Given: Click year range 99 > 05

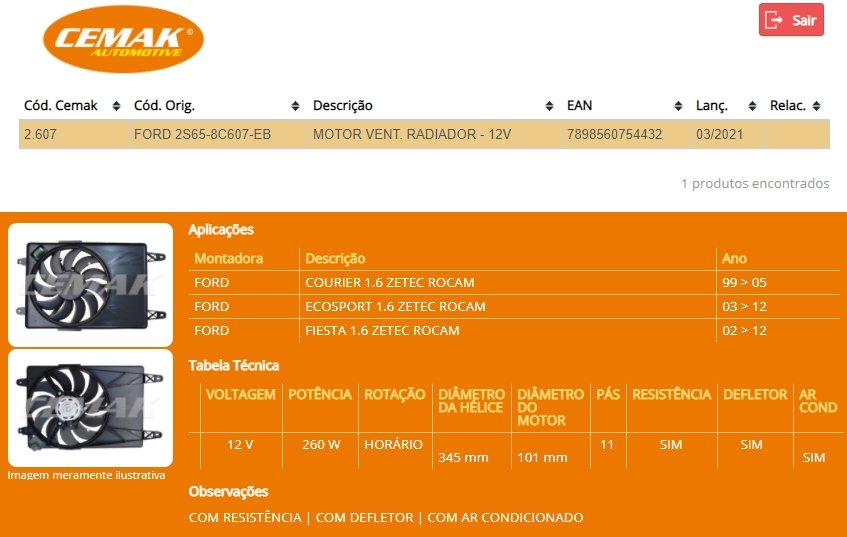Looking at the screenshot, I should tap(744, 283).
